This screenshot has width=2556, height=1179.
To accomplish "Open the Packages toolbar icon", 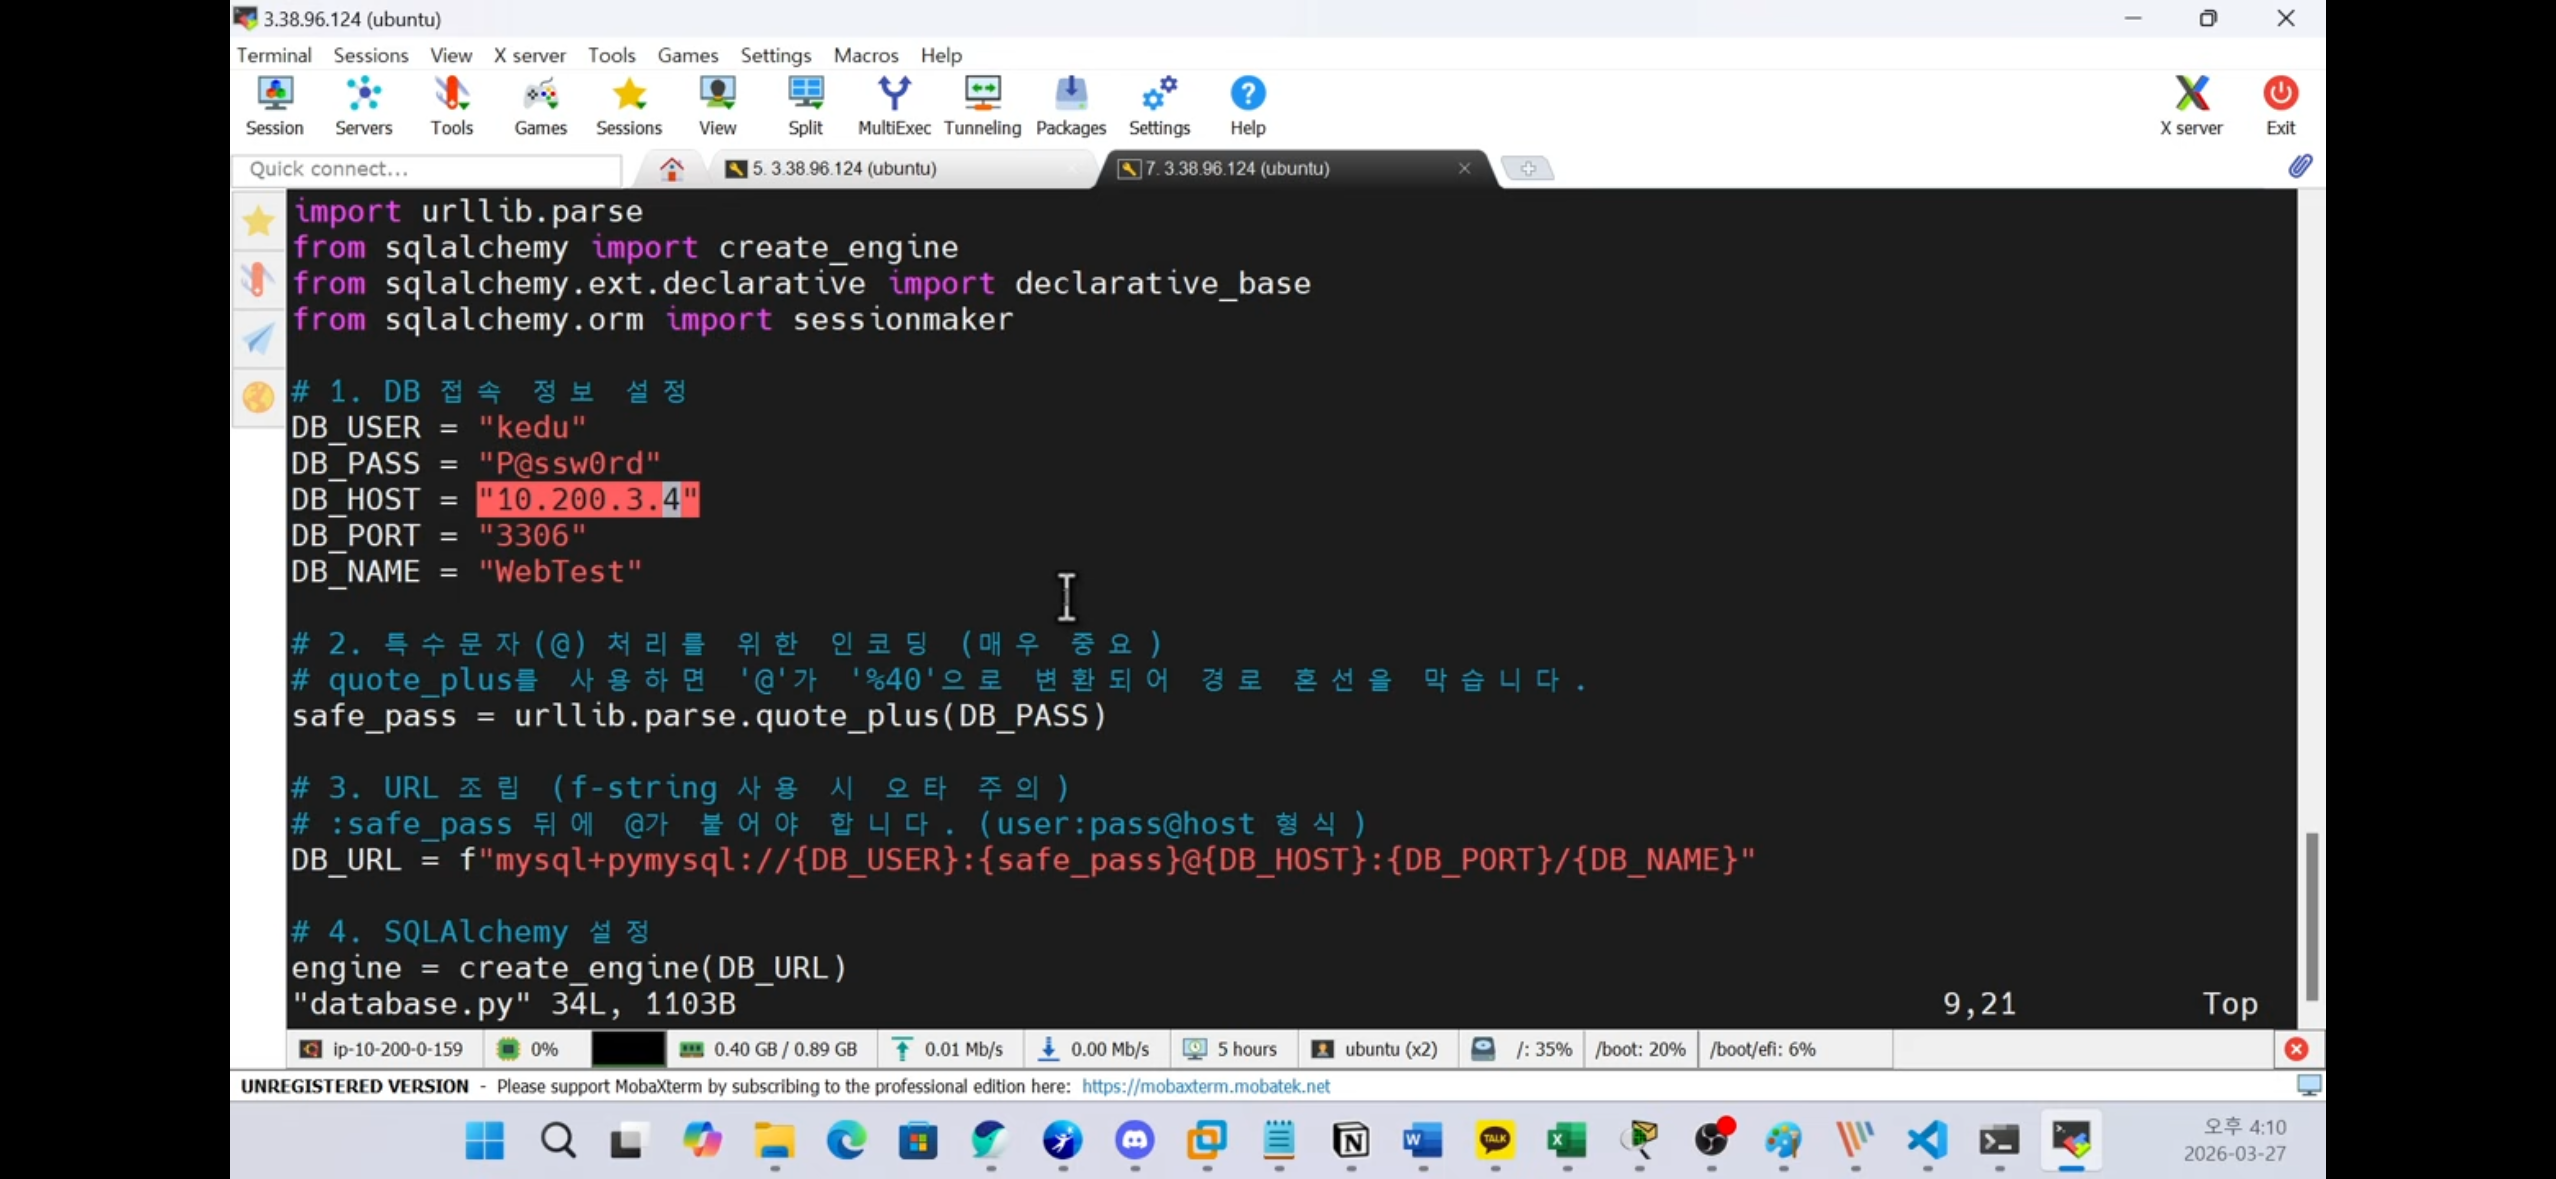I will [1070, 105].
